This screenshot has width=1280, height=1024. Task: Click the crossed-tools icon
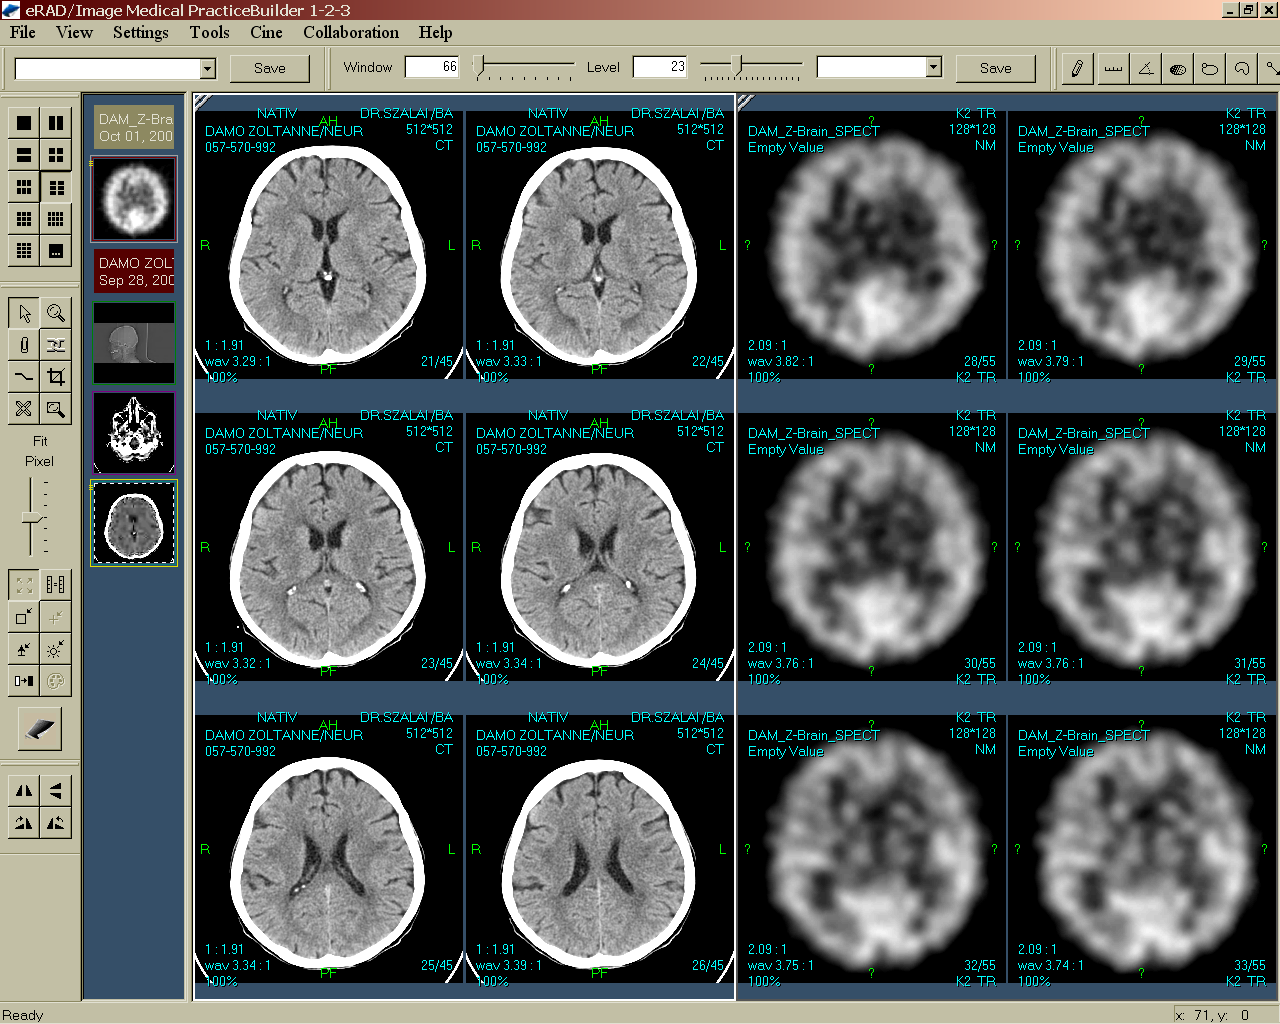click(x=24, y=409)
